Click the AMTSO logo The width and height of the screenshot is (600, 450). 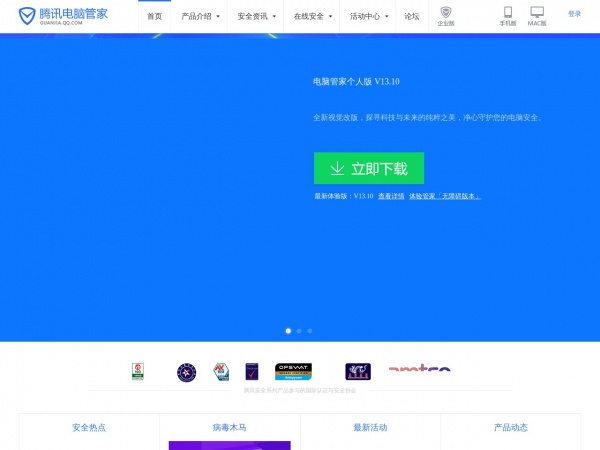tap(420, 368)
